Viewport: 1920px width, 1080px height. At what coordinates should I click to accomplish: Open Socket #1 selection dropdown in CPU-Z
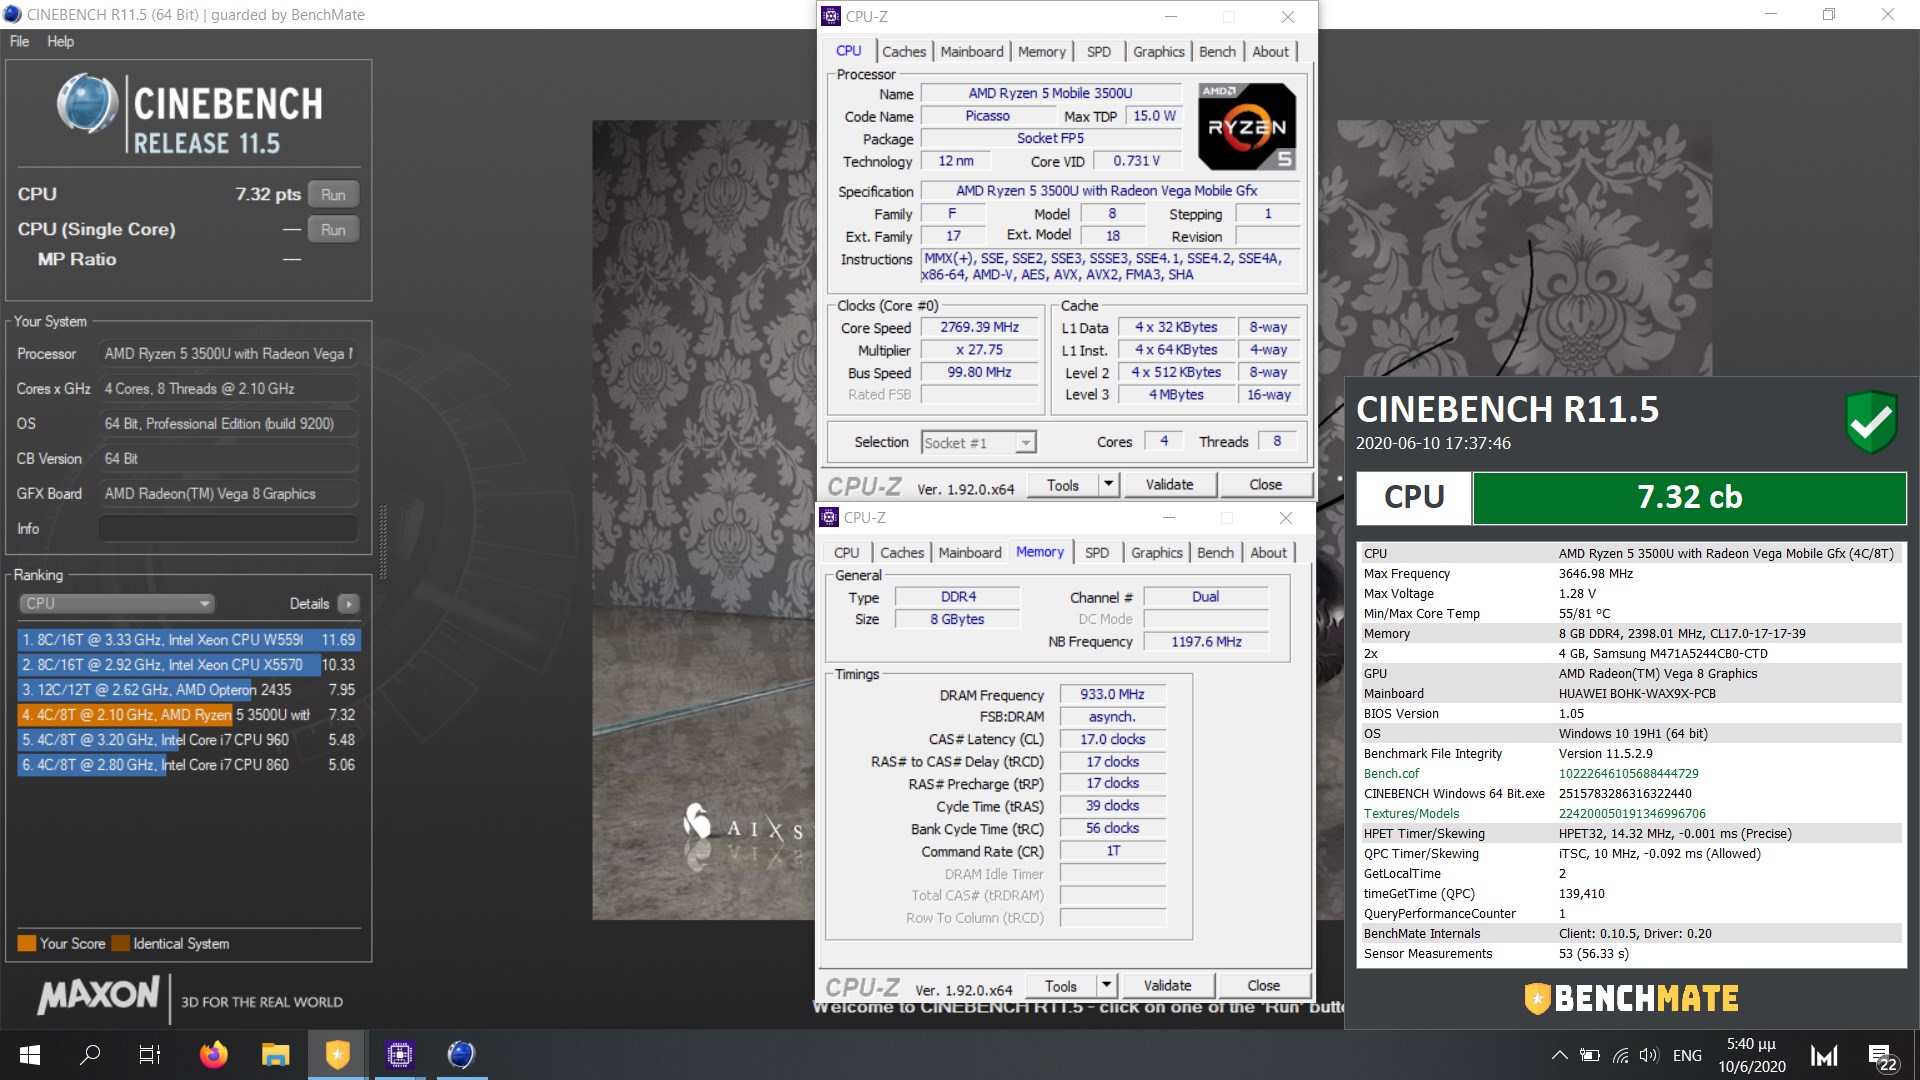click(978, 442)
